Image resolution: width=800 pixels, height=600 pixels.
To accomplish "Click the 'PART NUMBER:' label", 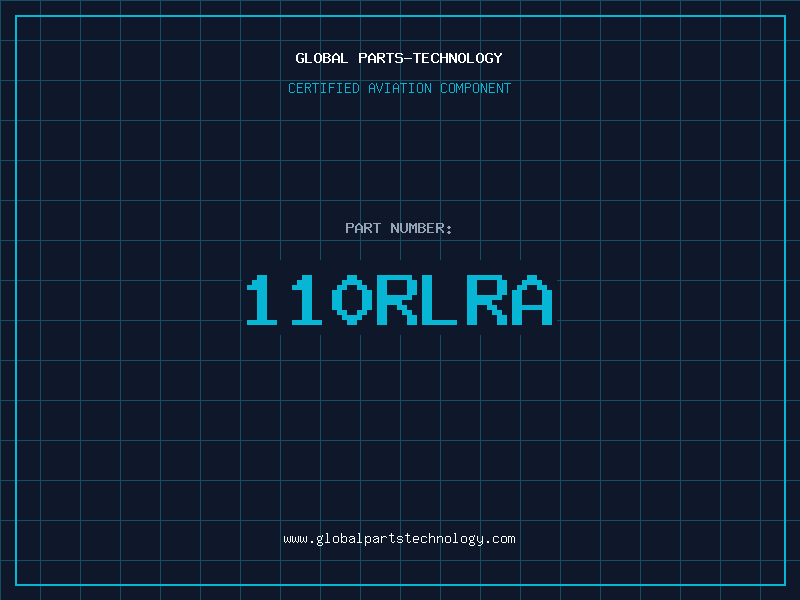I will click(x=399, y=228).
